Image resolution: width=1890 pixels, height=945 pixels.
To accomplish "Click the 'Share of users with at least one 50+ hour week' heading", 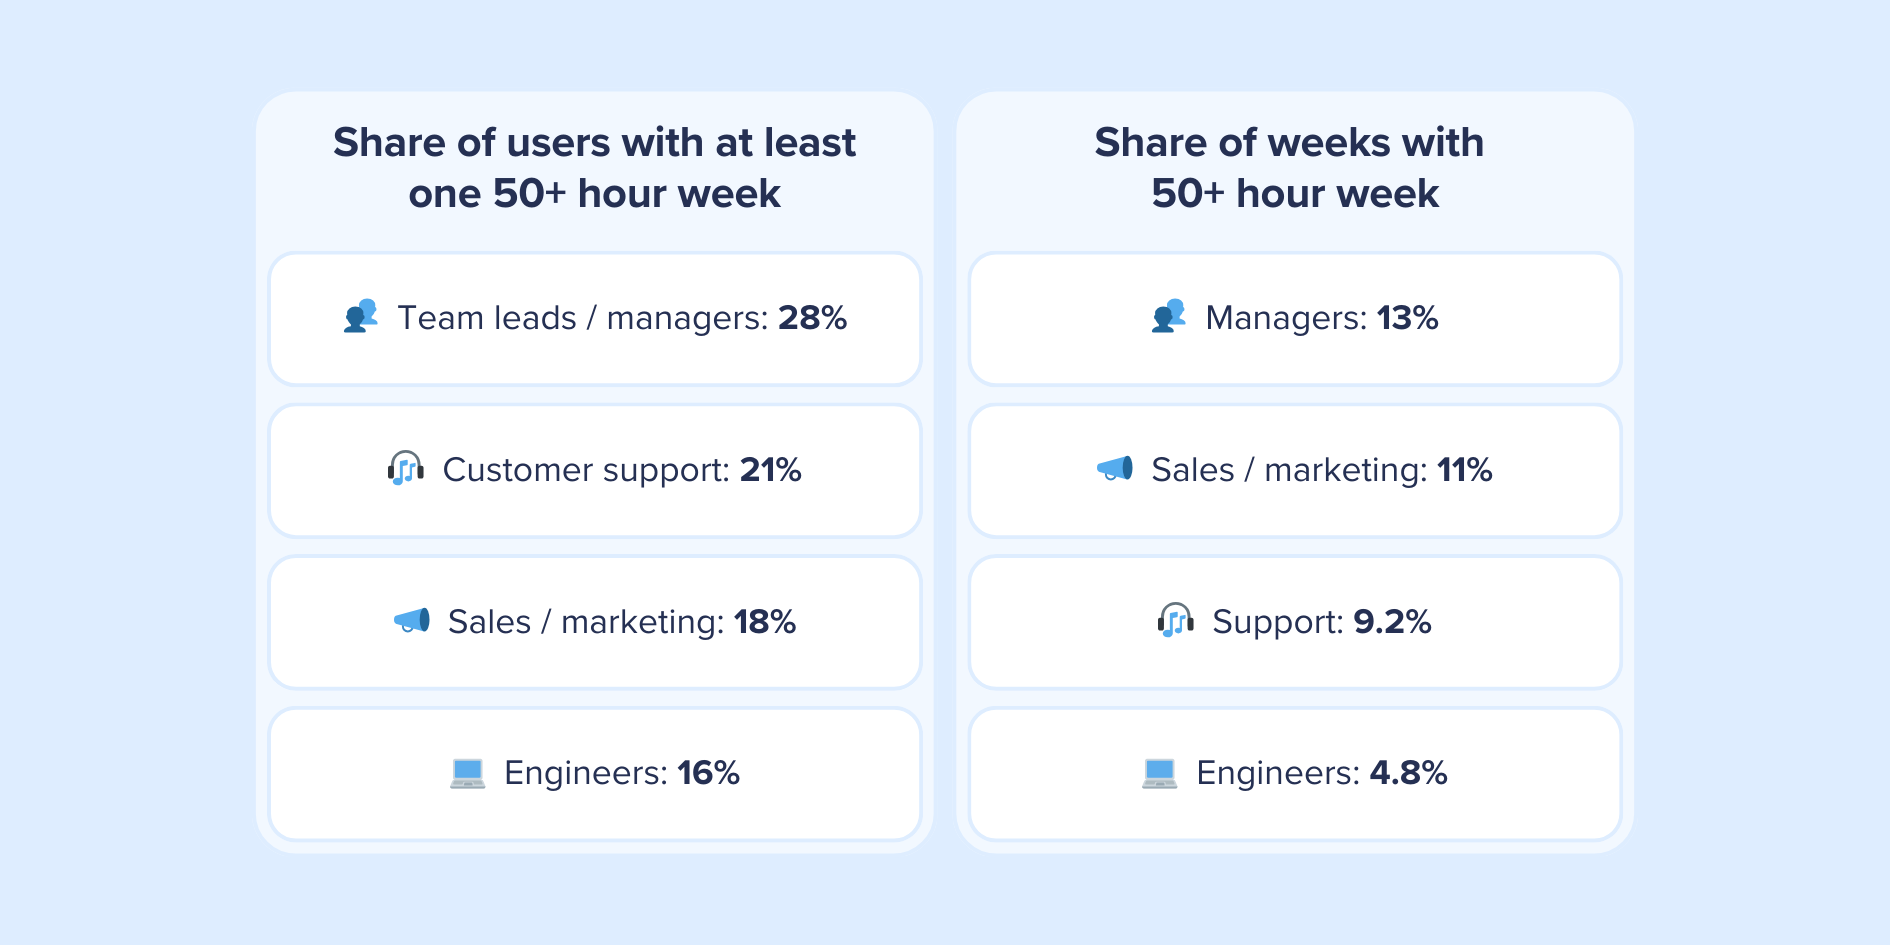I will point(594,168).
